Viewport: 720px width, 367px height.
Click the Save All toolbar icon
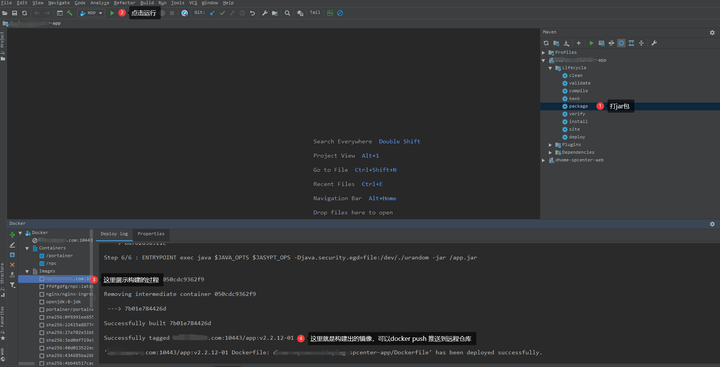point(14,13)
